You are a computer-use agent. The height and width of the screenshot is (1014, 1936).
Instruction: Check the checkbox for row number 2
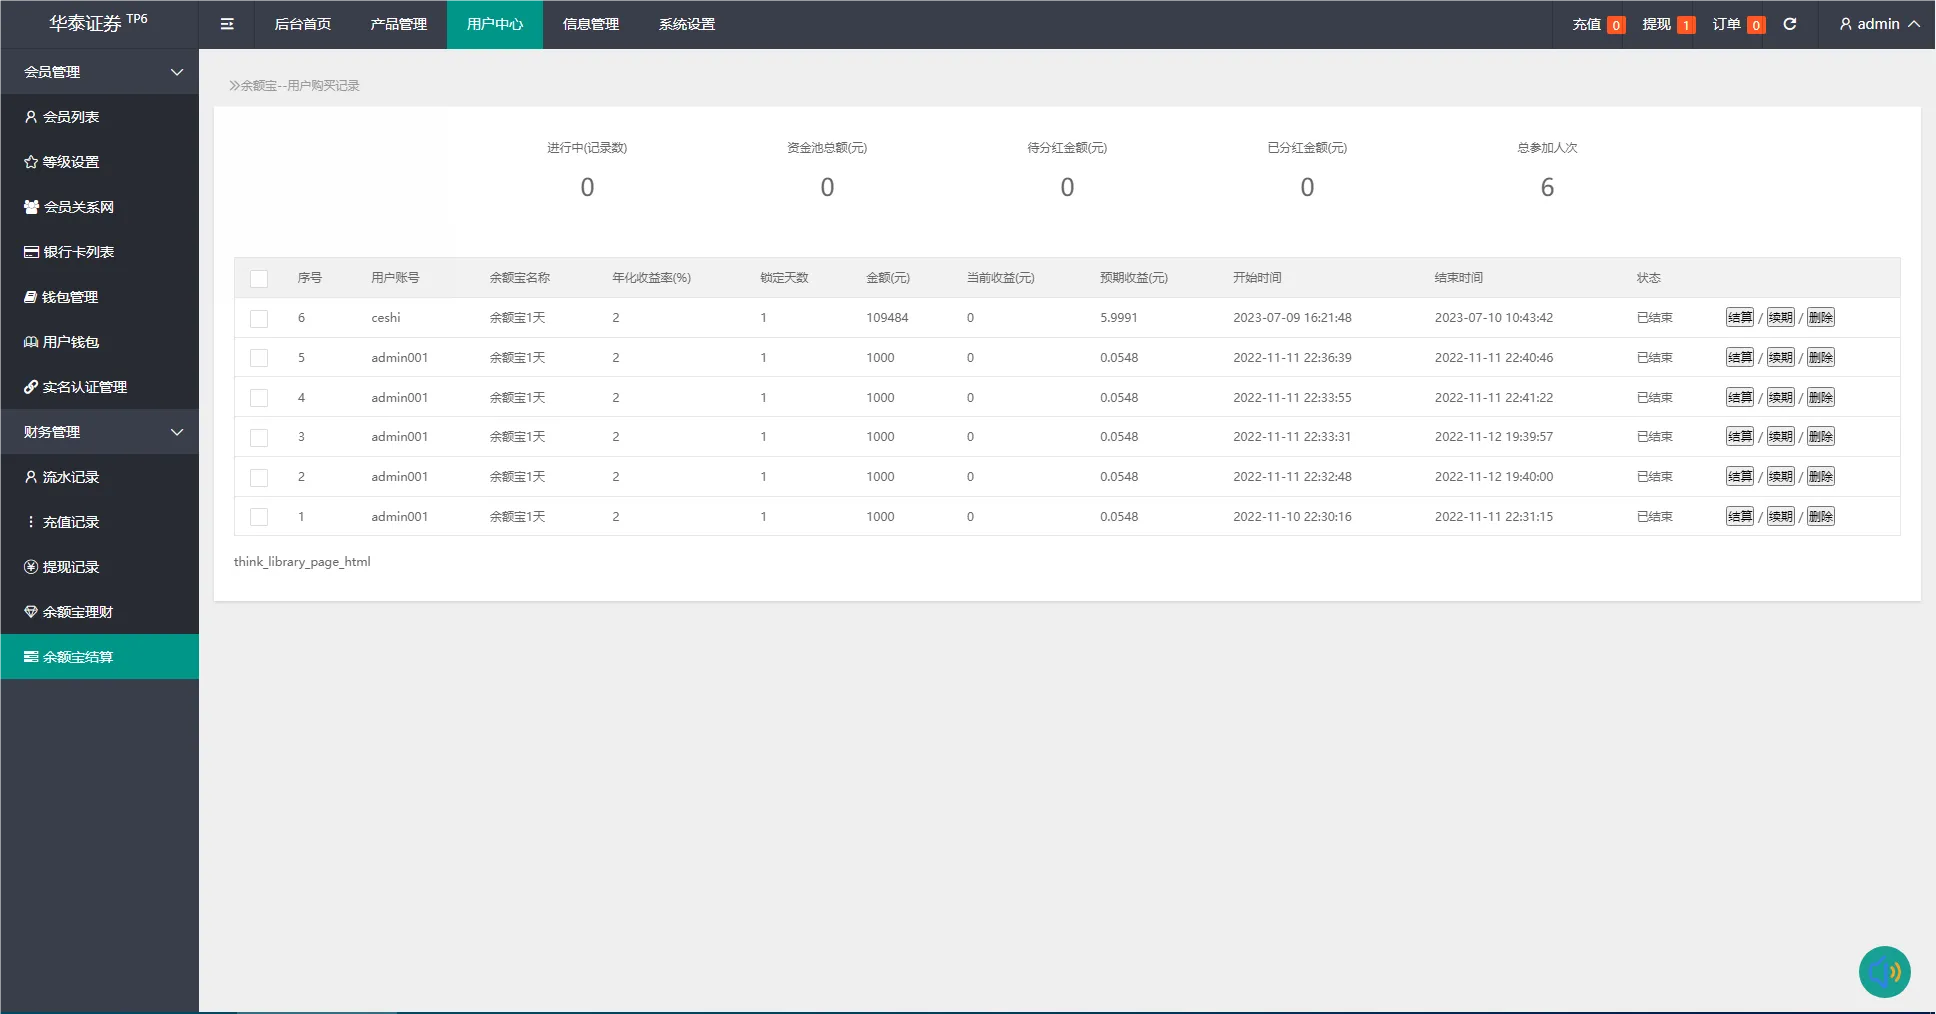tap(259, 478)
